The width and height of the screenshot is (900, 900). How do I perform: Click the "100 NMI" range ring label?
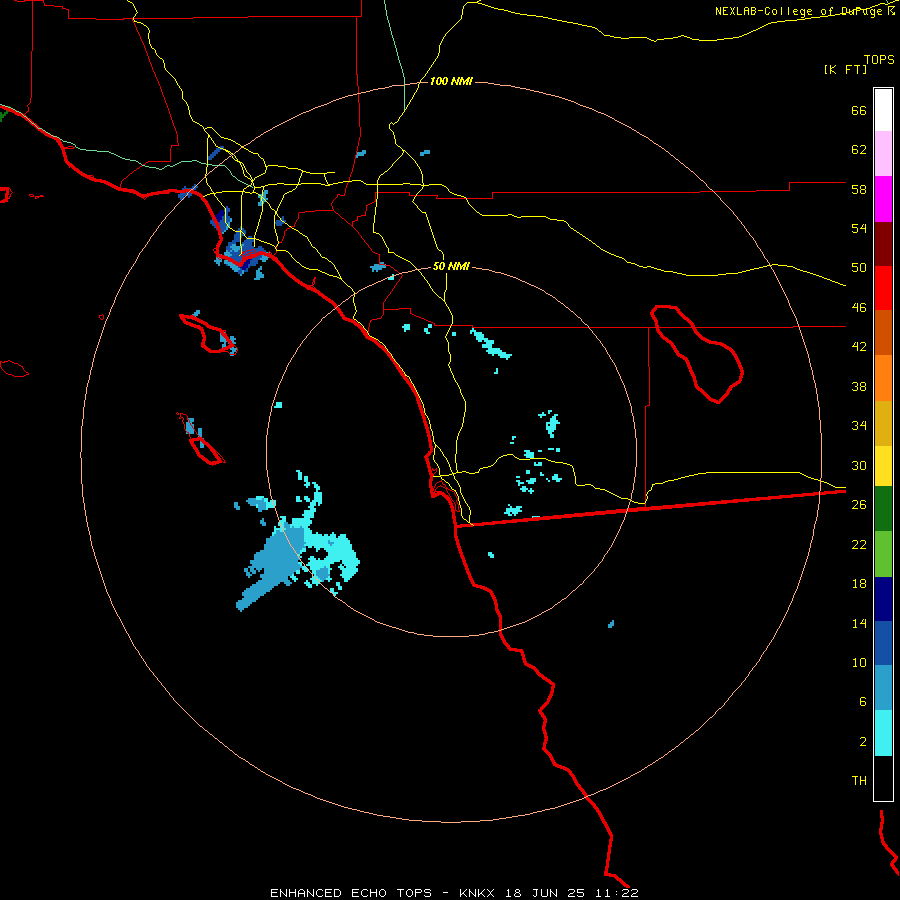pyautogui.click(x=451, y=82)
